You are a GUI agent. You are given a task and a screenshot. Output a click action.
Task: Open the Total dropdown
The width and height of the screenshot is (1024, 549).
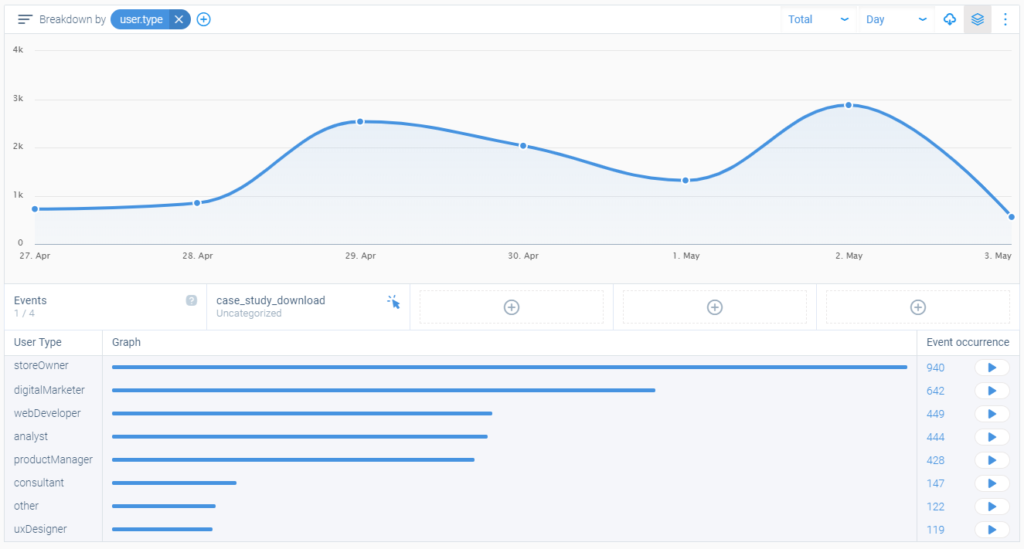(x=818, y=20)
